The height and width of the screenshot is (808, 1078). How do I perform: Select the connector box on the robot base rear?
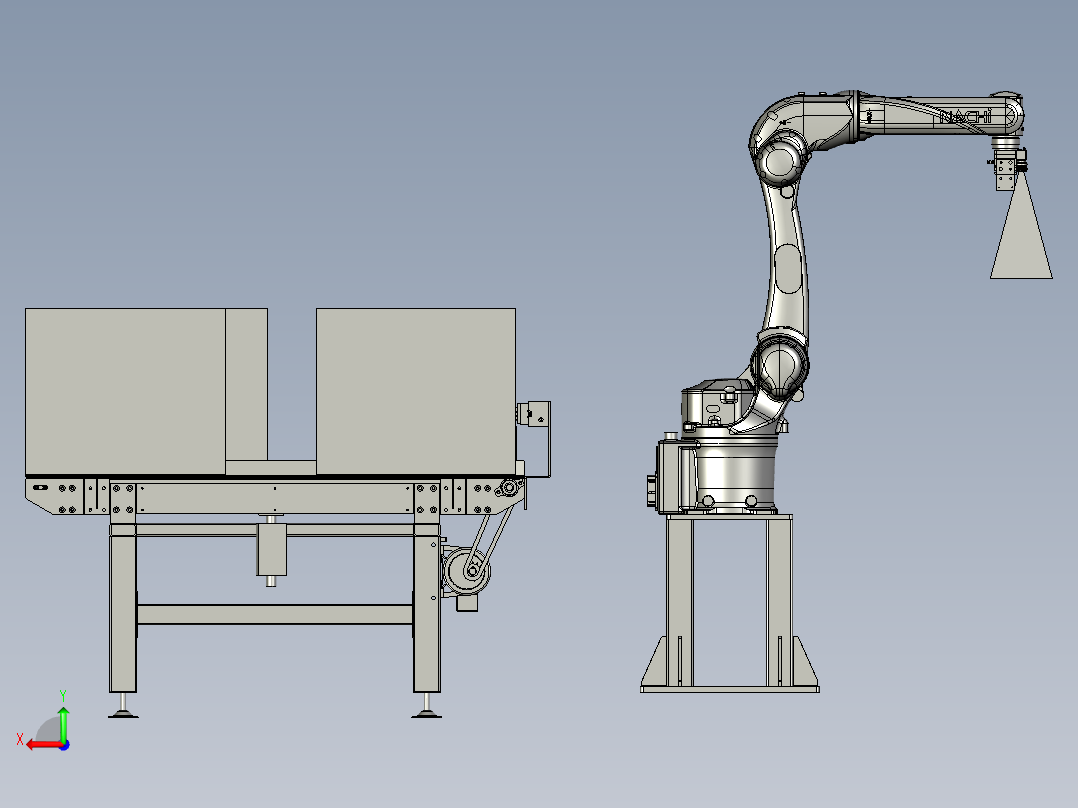click(670, 477)
